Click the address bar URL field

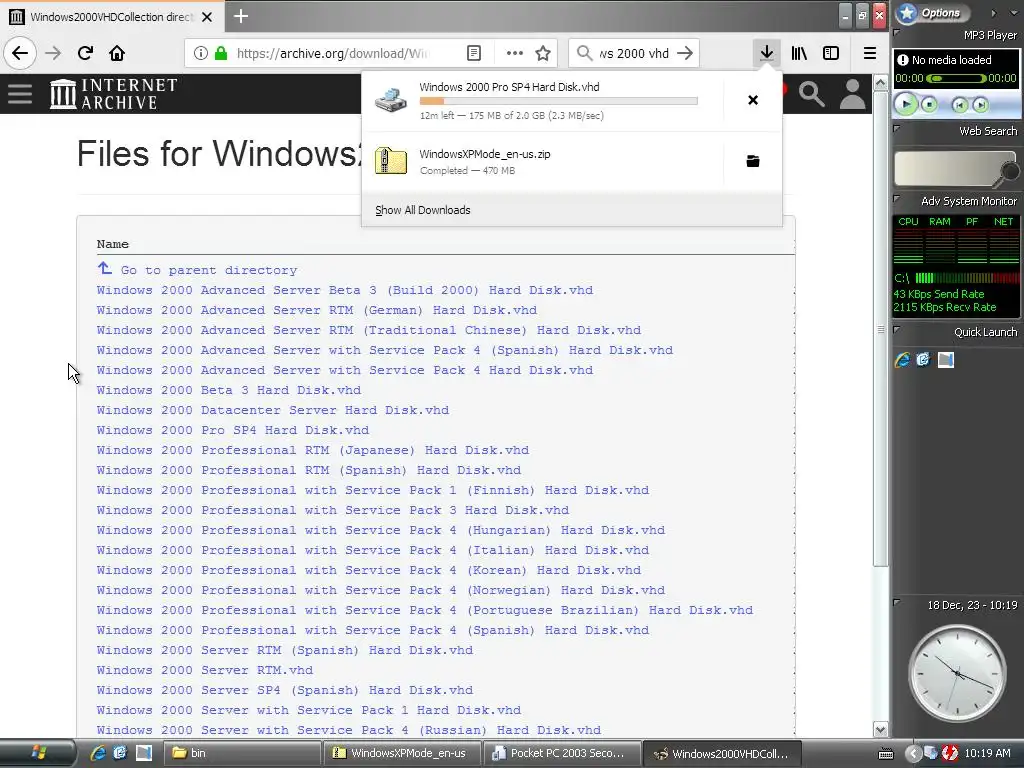[333, 54]
